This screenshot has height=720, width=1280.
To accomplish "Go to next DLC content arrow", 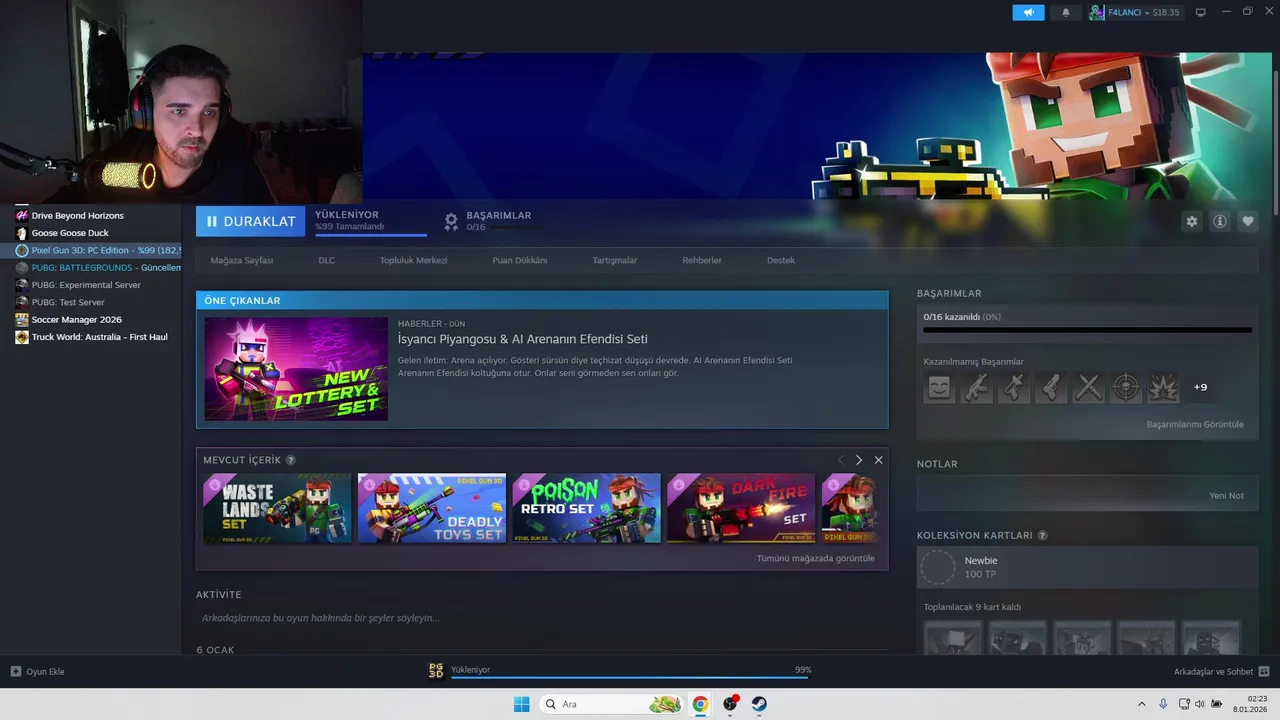I will point(859,460).
